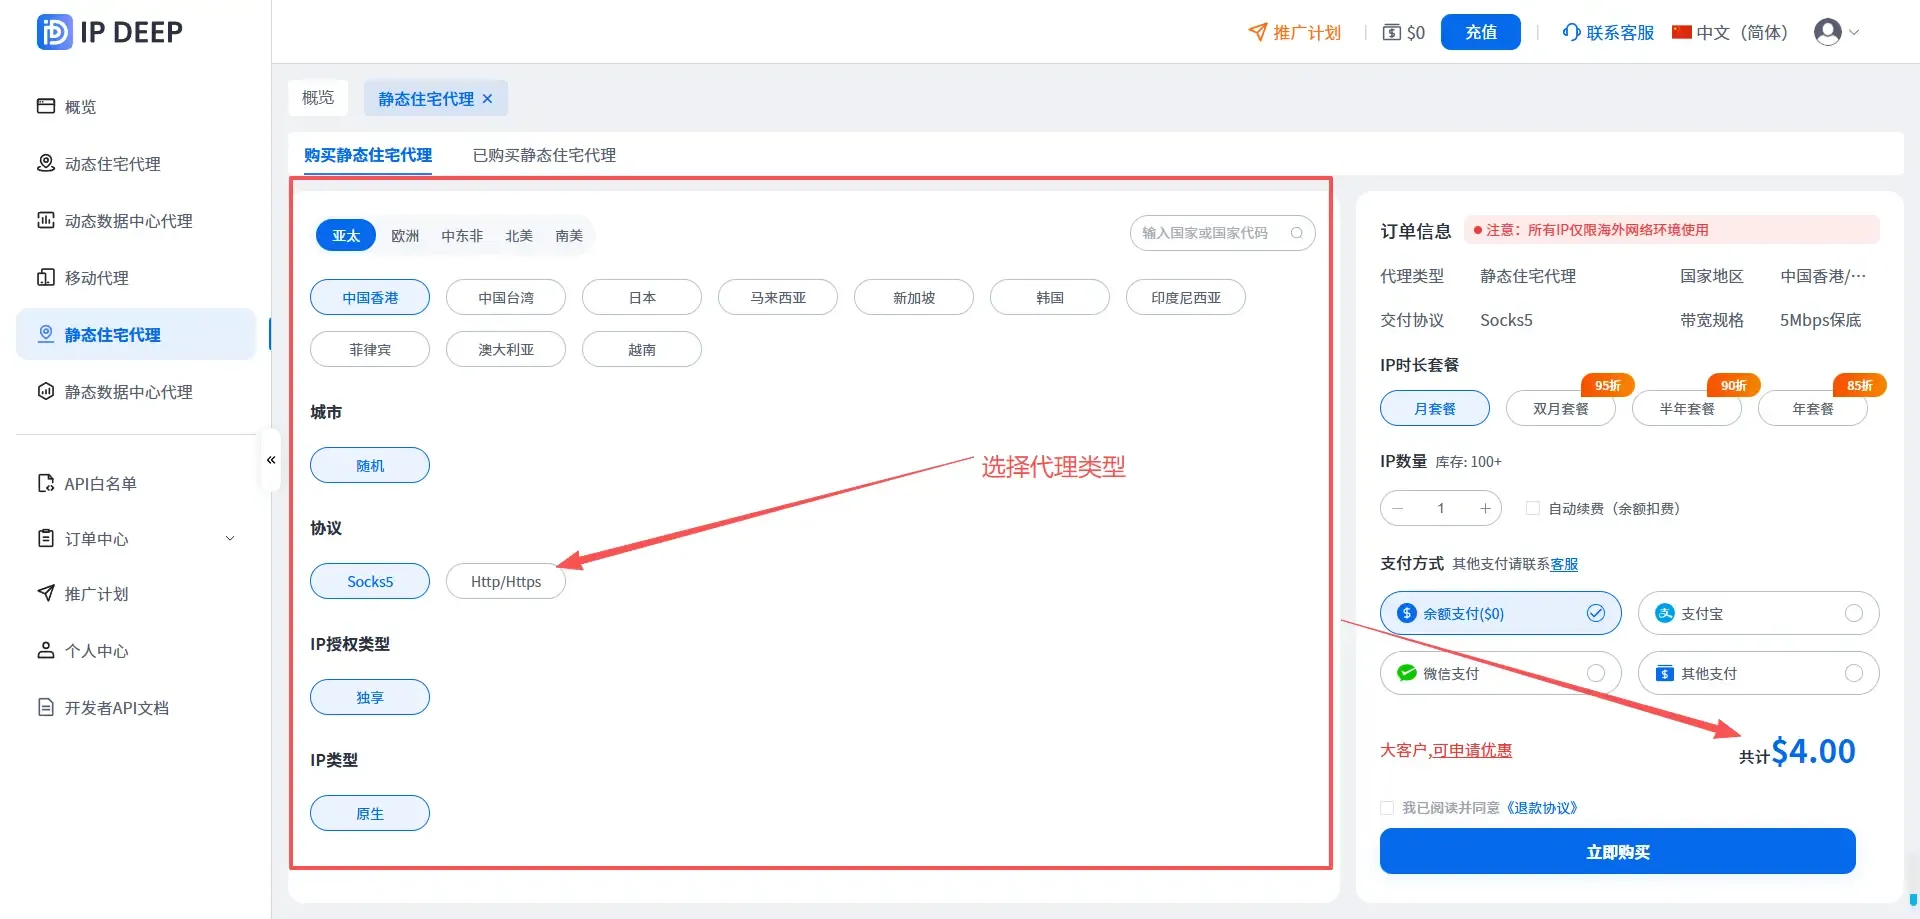Open the API白名单 sidebar icon
1920x919 pixels.
click(46, 483)
